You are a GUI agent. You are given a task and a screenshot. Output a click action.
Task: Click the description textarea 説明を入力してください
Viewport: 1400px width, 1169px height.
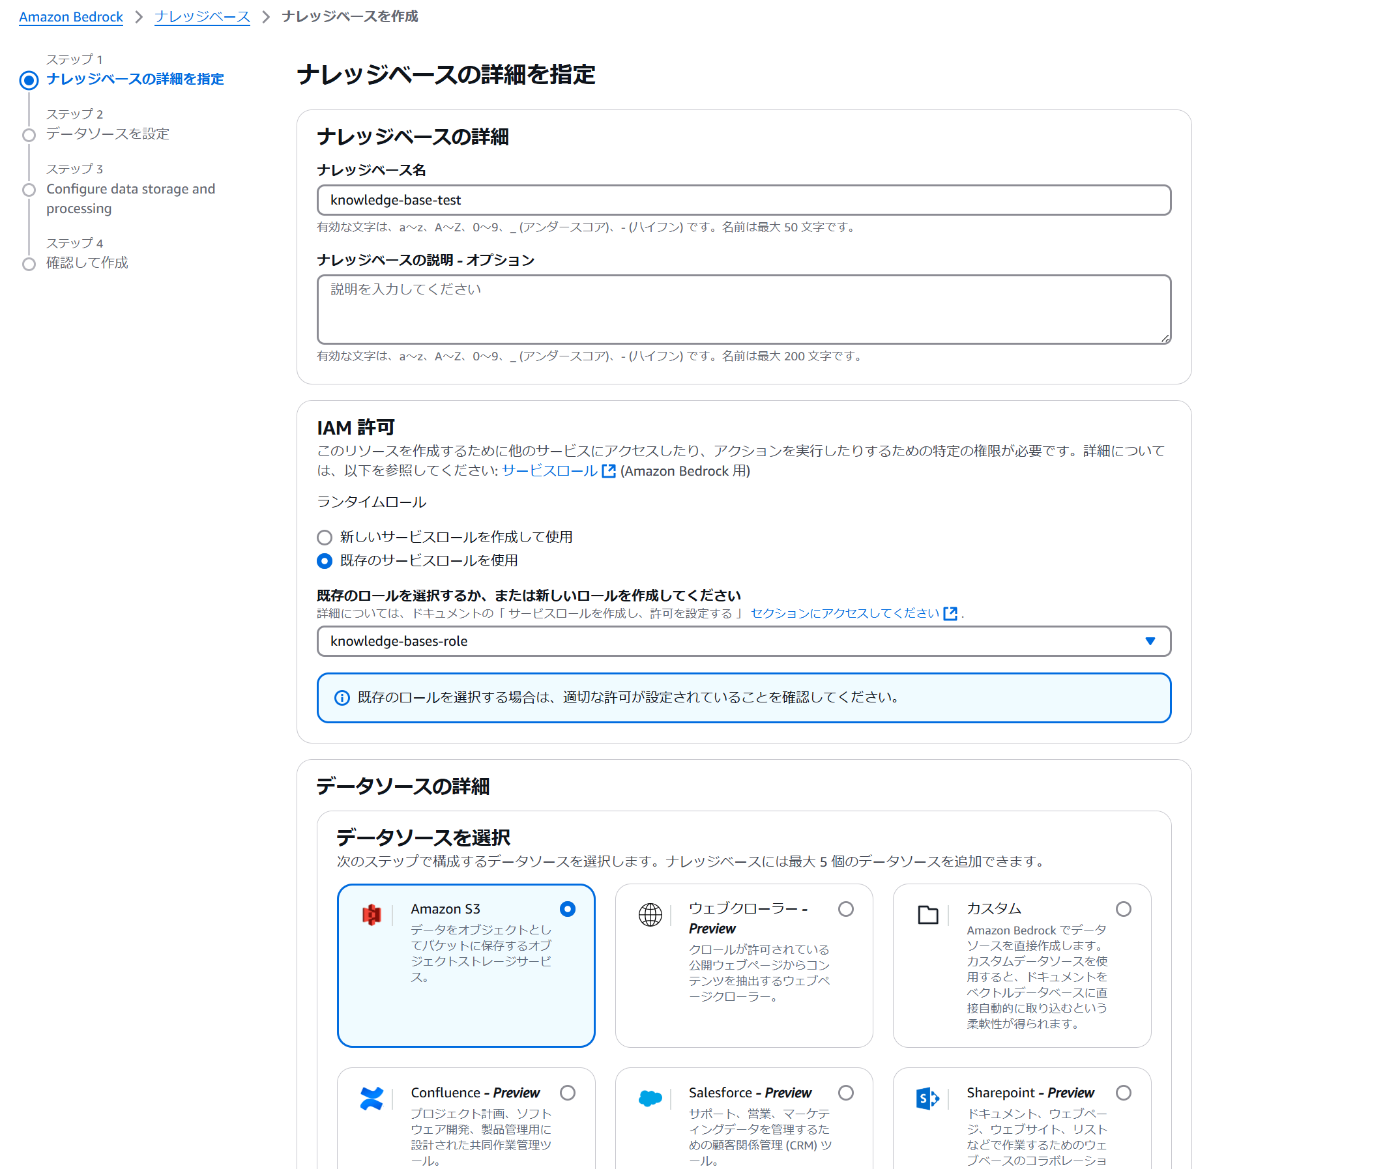coord(744,309)
